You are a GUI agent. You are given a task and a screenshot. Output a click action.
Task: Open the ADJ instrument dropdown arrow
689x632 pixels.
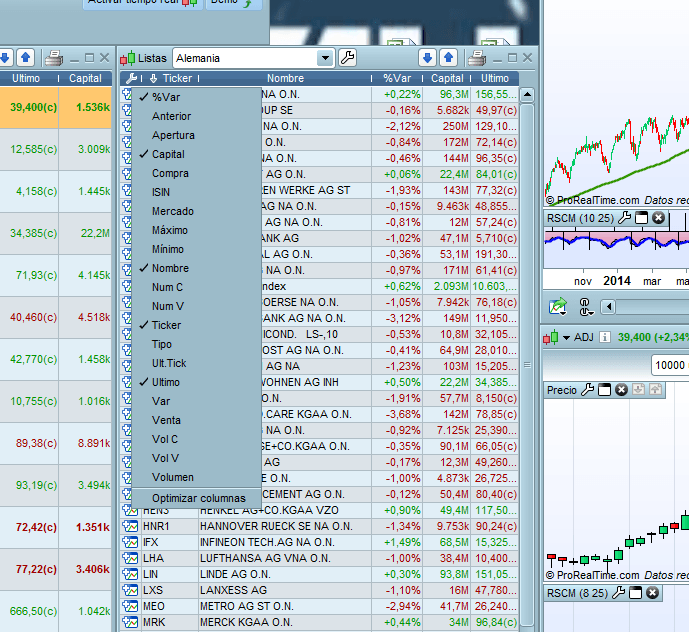click(566, 338)
